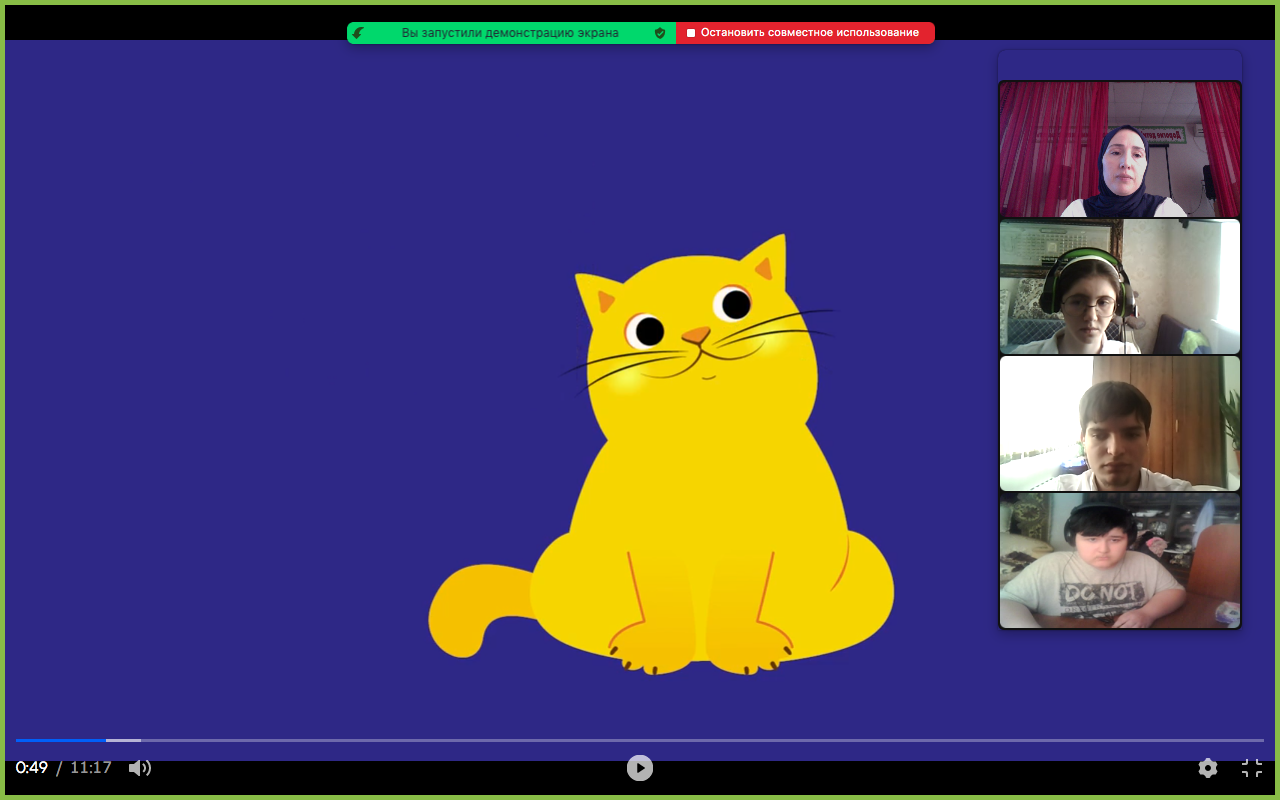The width and height of the screenshot is (1280, 800).
Task: Click the 'Вы запустили демонстрацию экрана' label
Action: click(510, 33)
